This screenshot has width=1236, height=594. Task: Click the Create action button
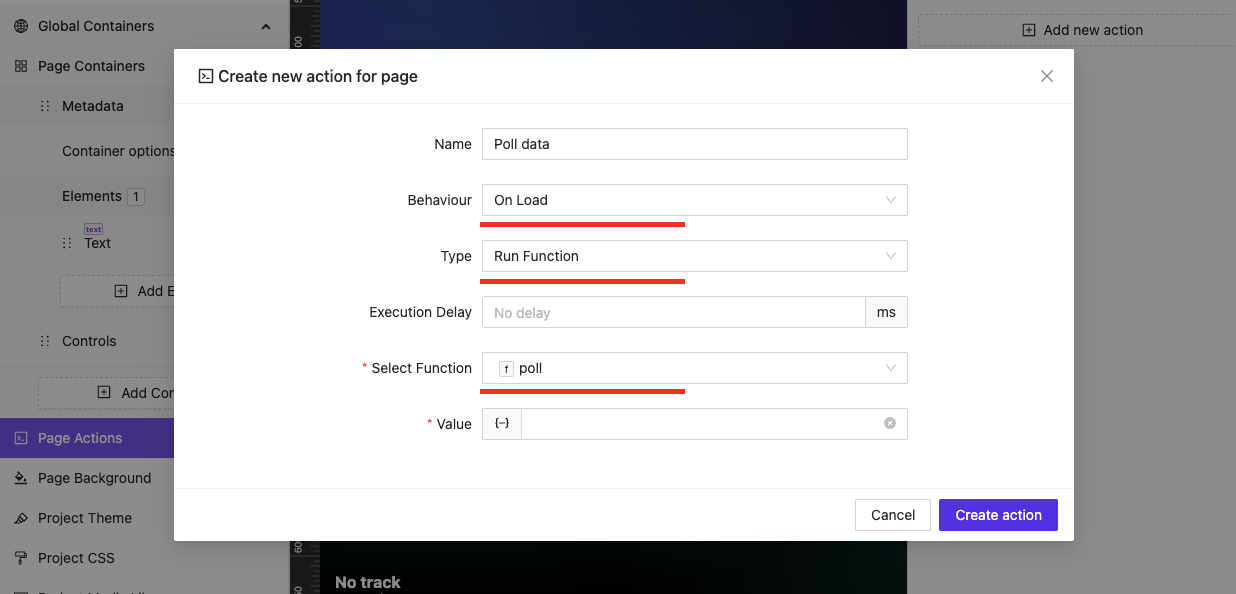(x=998, y=515)
